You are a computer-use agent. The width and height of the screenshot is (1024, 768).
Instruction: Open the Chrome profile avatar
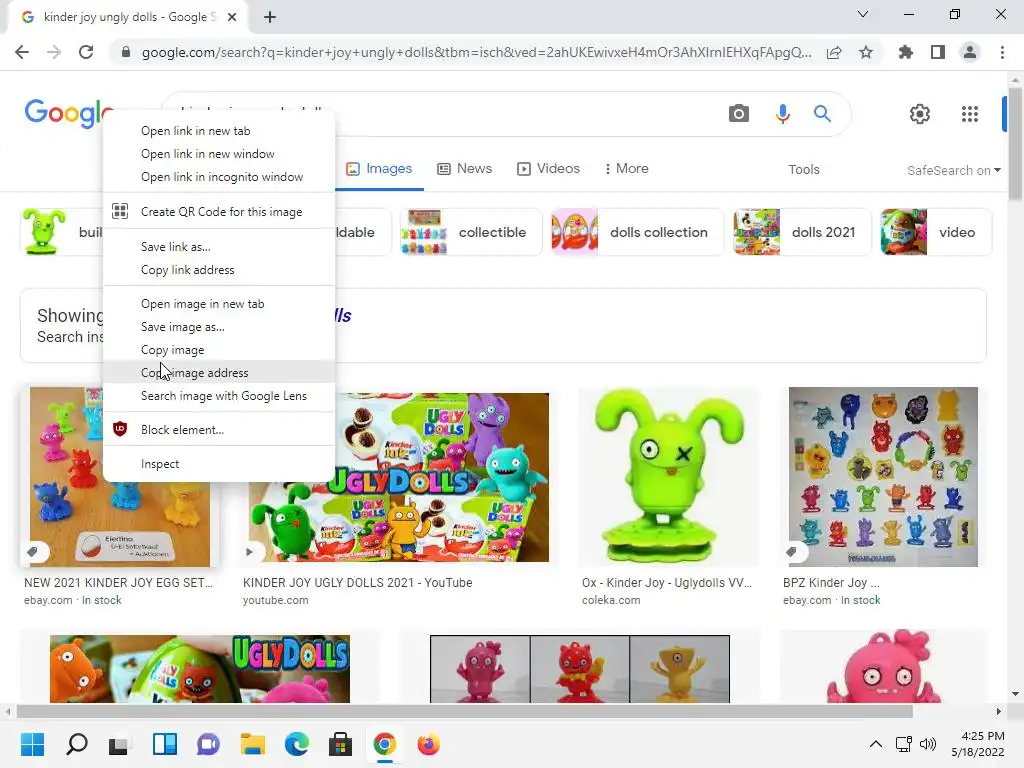click(x=970, y=52)
